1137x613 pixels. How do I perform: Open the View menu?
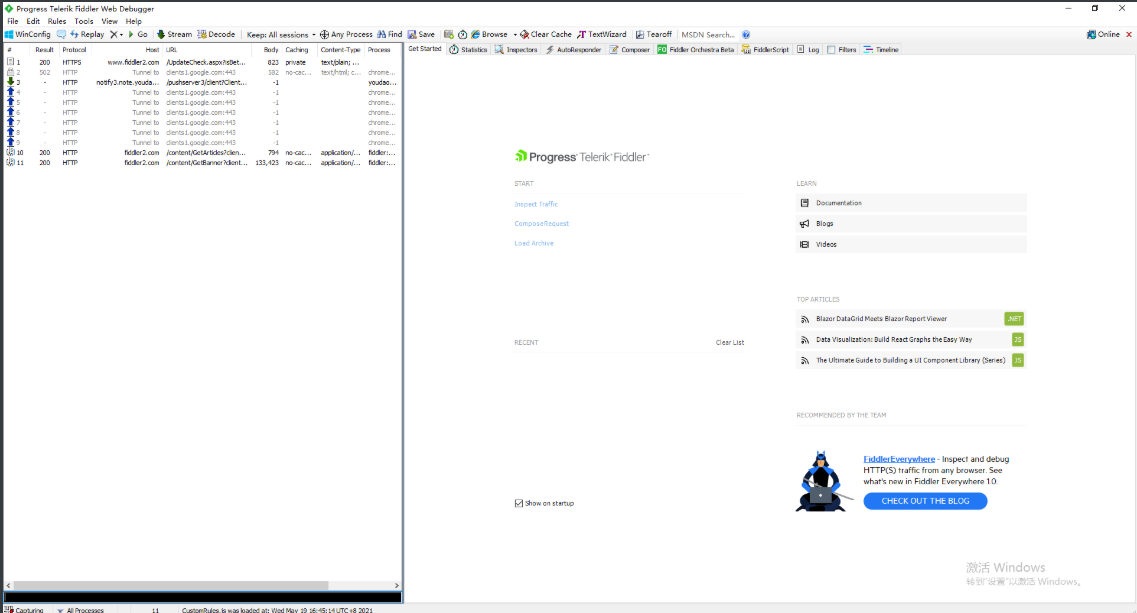coord(109,21)
